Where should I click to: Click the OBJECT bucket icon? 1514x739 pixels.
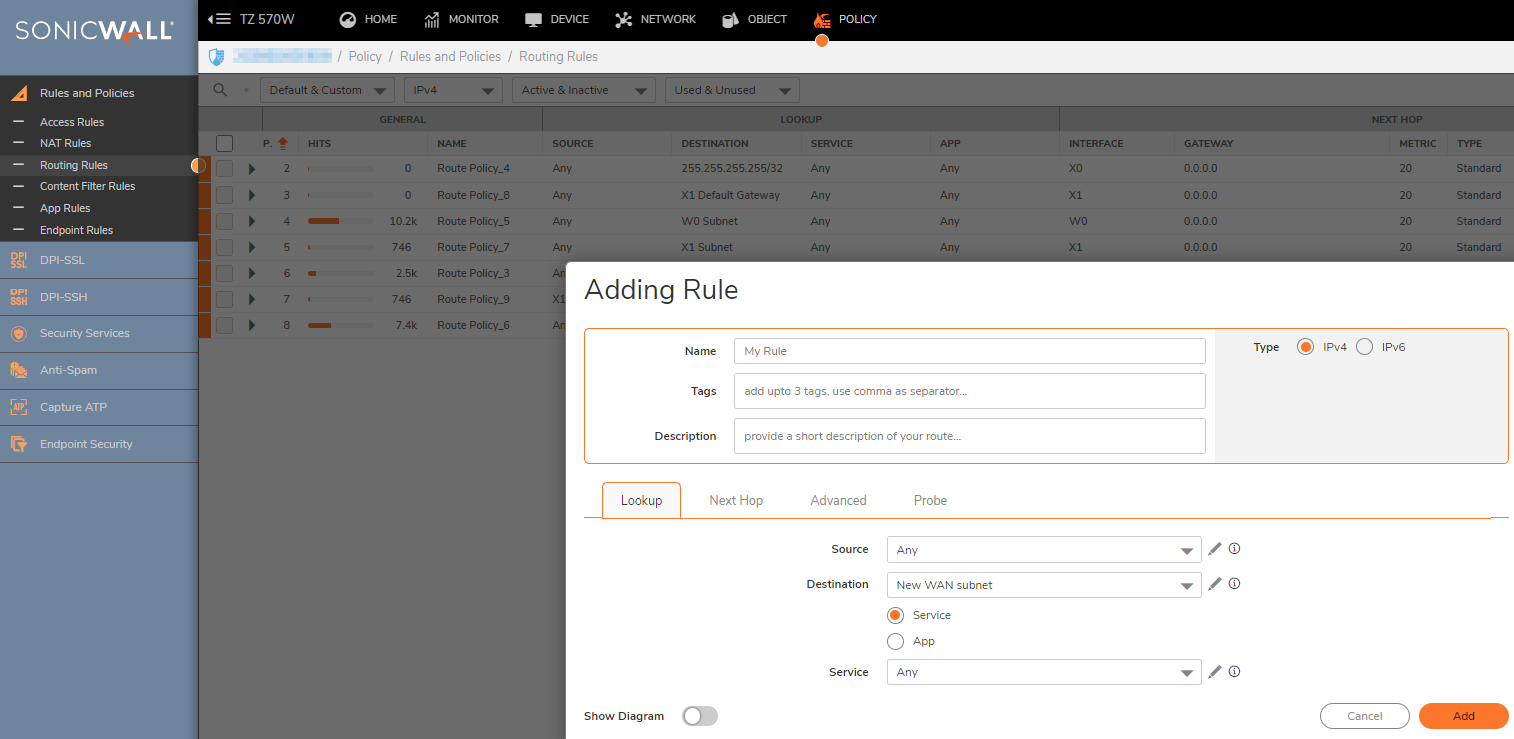730,20
